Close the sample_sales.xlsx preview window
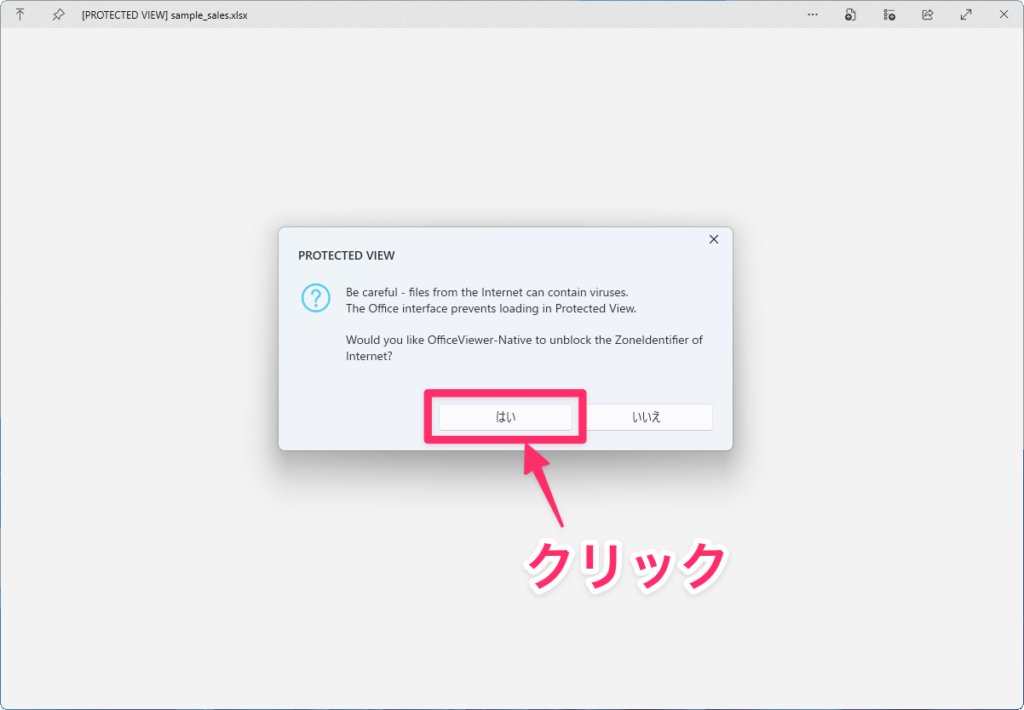 pos(1003,15)
